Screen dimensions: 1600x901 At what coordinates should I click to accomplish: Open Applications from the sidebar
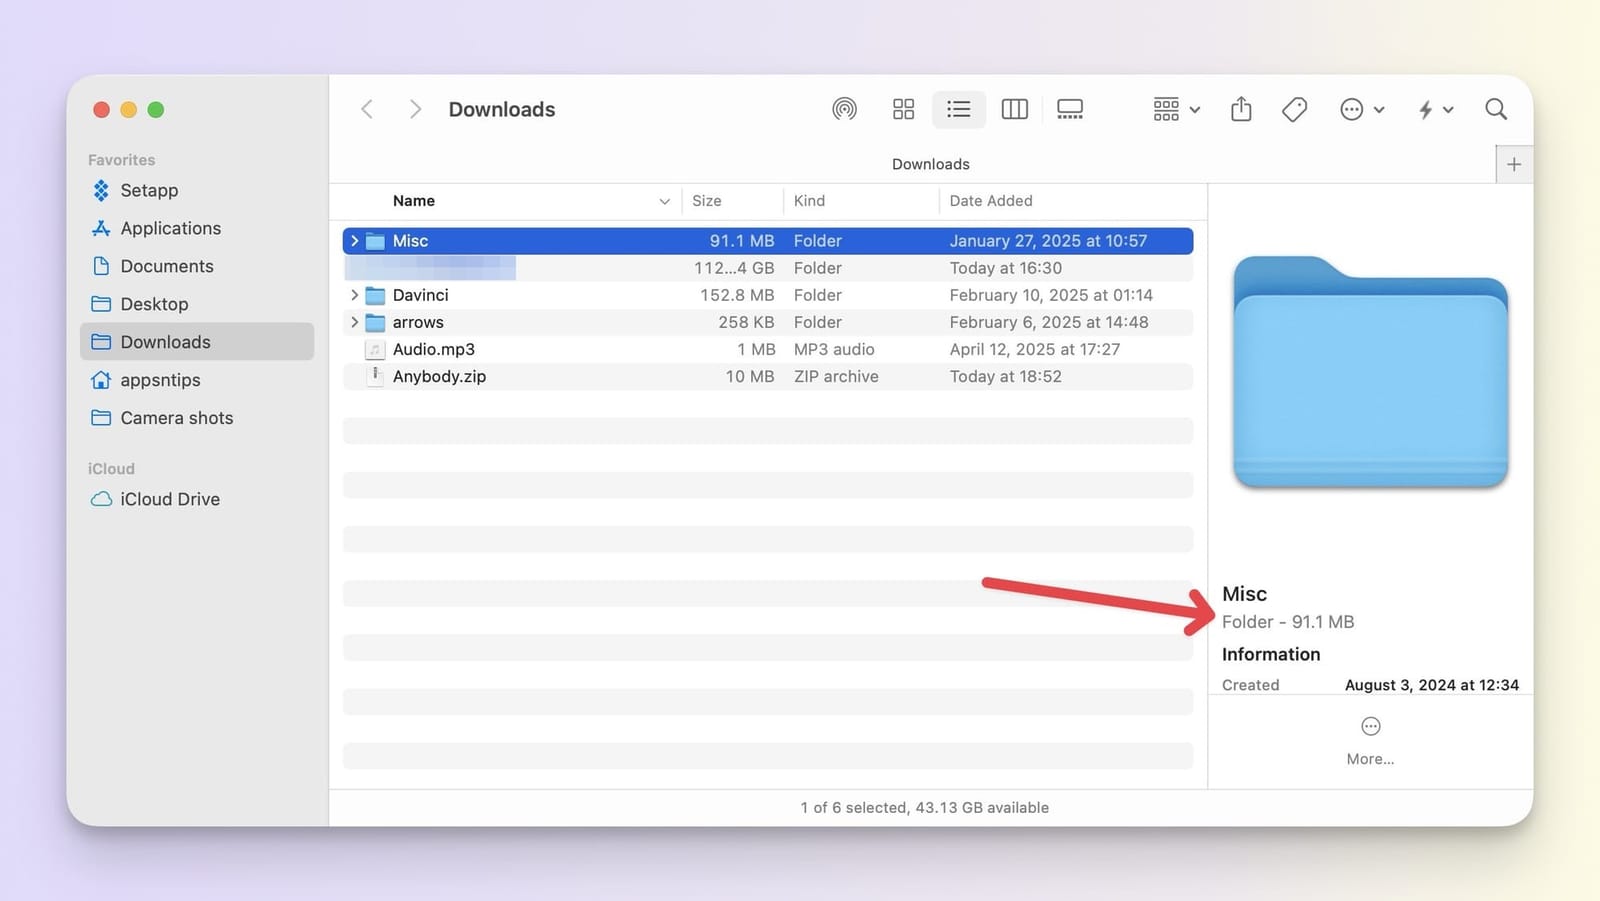coord(169,228)
